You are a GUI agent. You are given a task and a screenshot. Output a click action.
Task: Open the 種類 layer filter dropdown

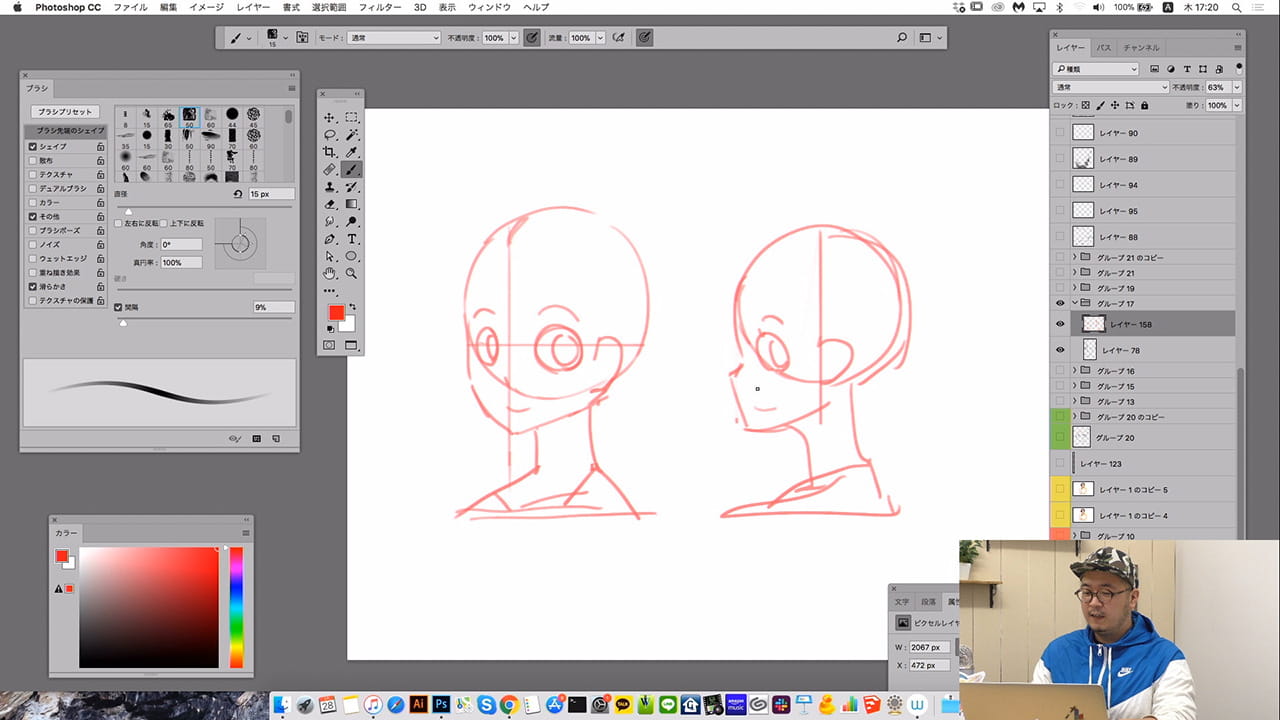[x=1096, y=69]
